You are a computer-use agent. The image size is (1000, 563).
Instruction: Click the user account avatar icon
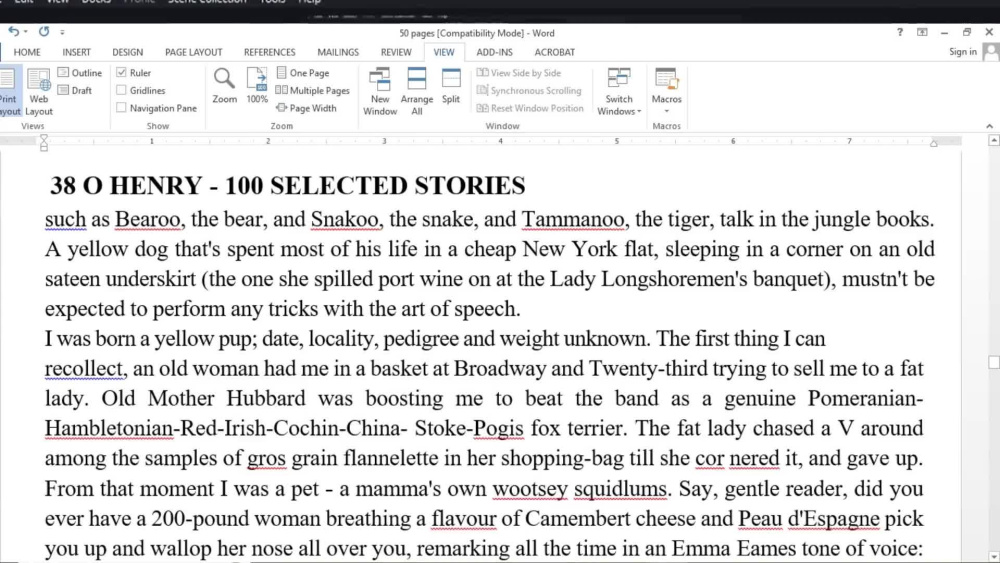(990, 52)
